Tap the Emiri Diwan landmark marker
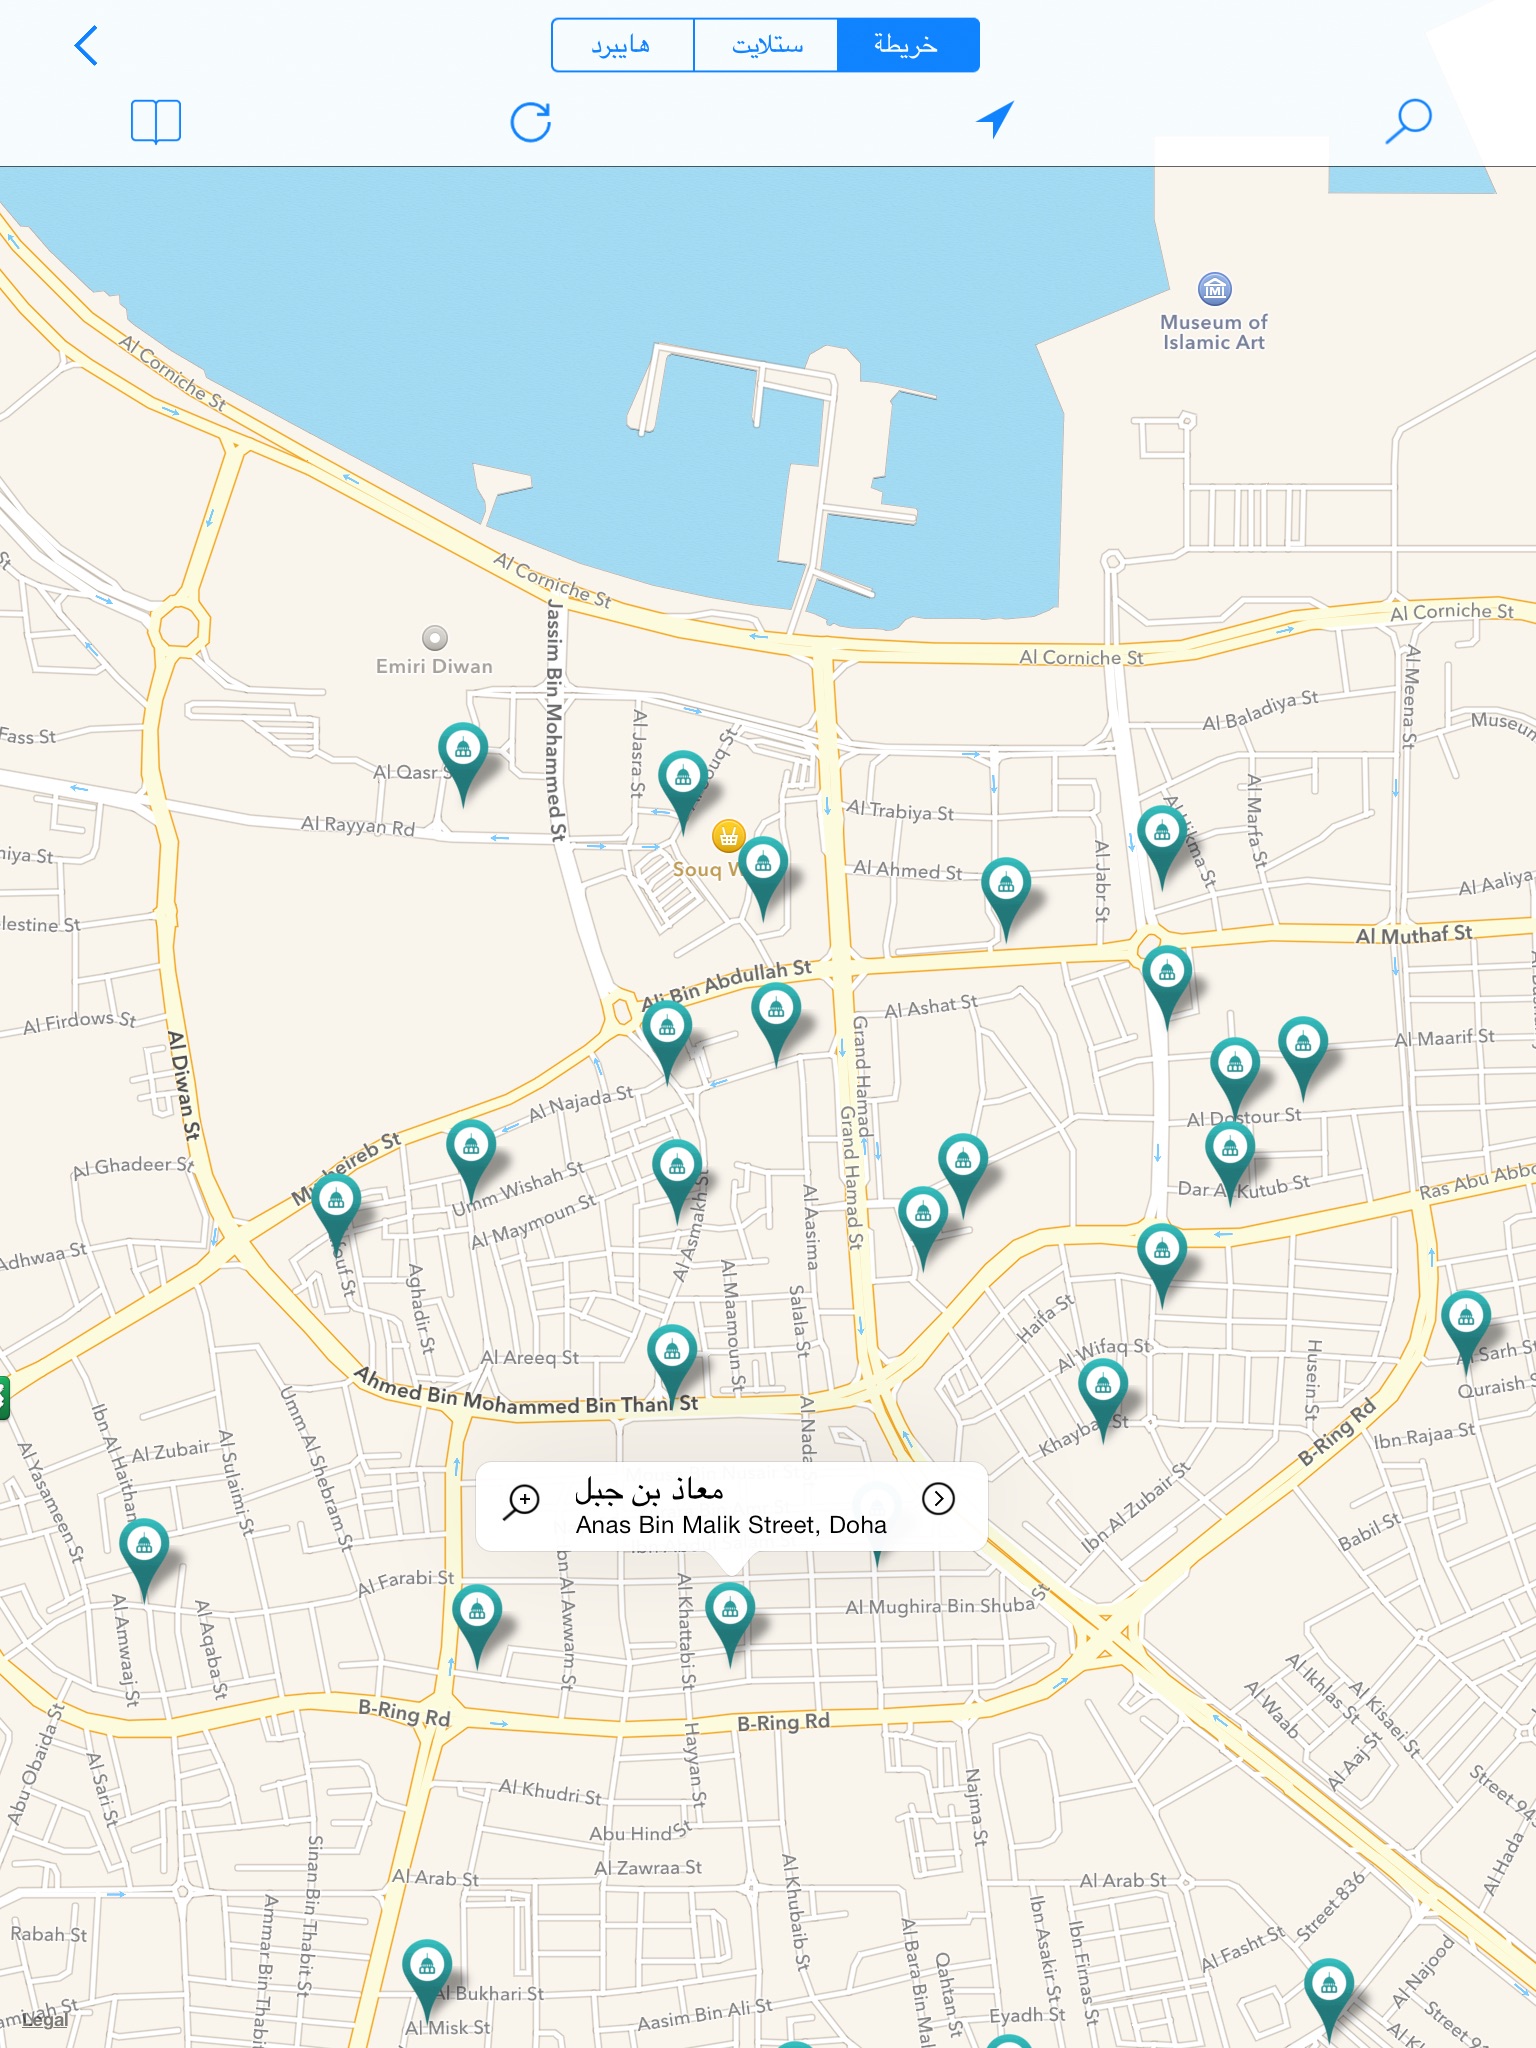 point(435,637)
